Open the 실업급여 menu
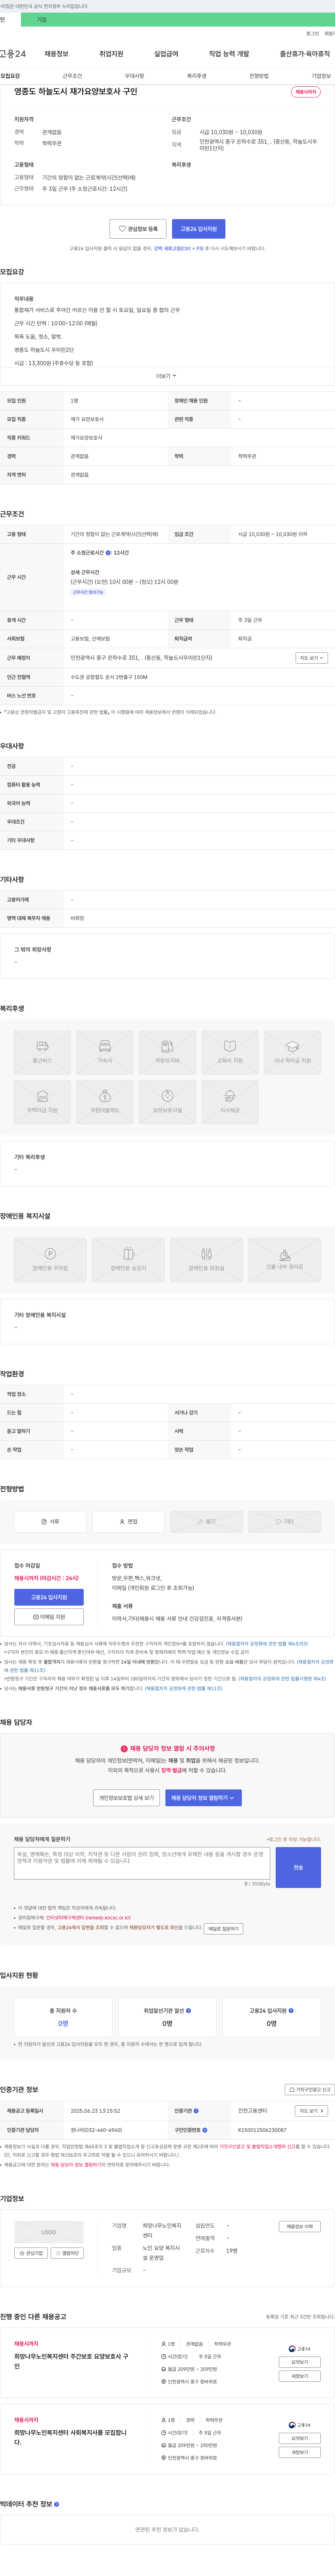 click(166, 54)
